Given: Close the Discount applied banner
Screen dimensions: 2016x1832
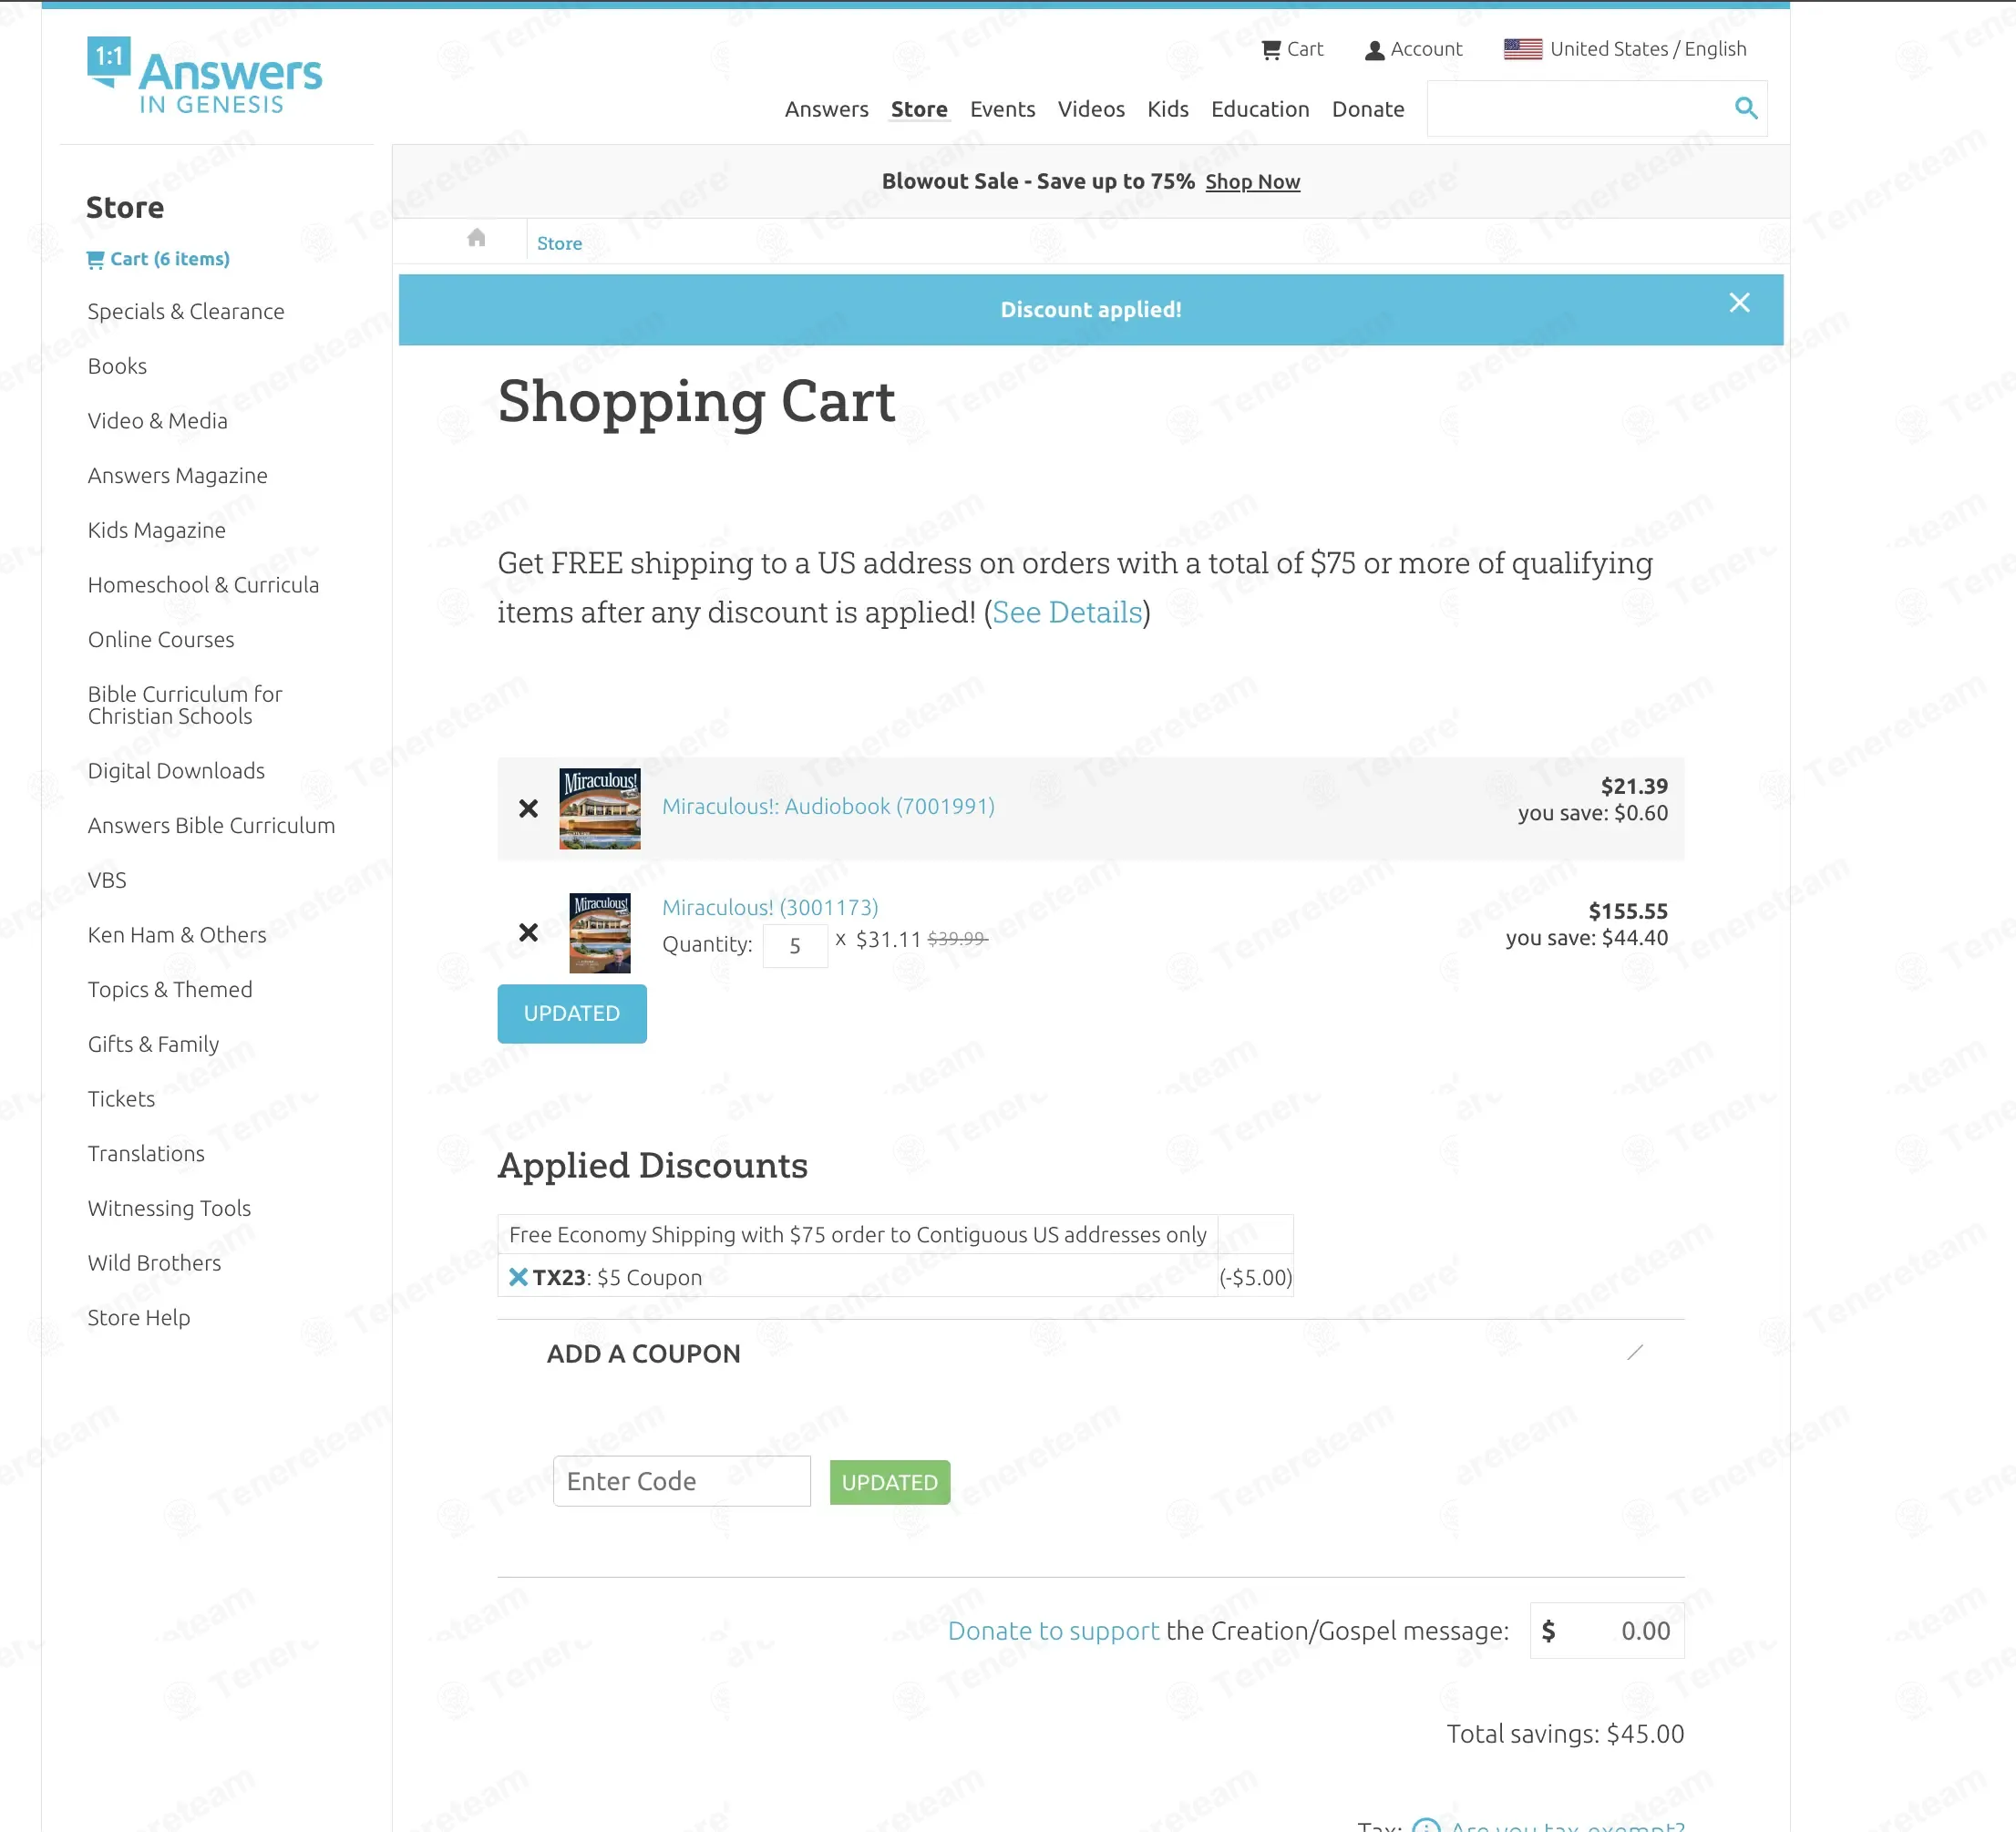Looking at the screenshot, I should pos(1739,303).
